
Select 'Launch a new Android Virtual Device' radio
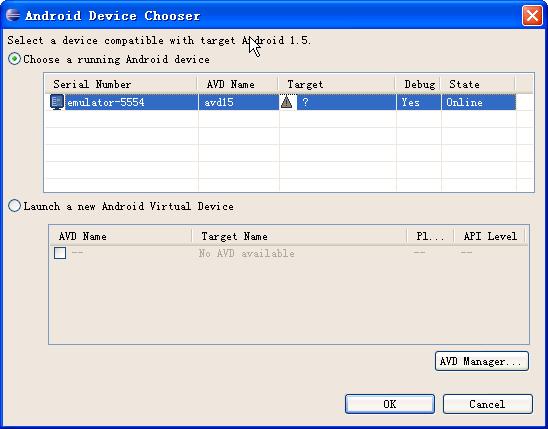tap(14, 206)
